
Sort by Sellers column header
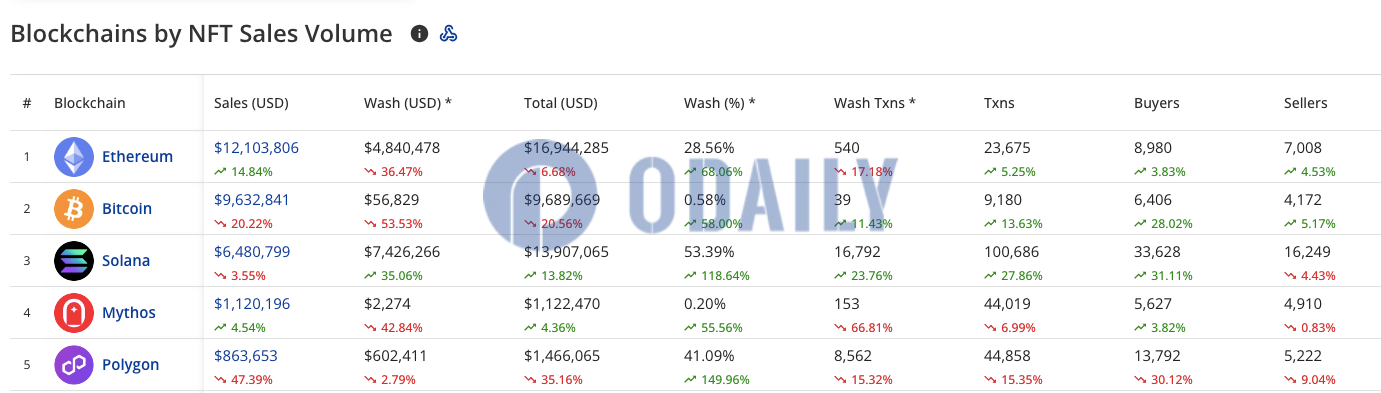1306,103
